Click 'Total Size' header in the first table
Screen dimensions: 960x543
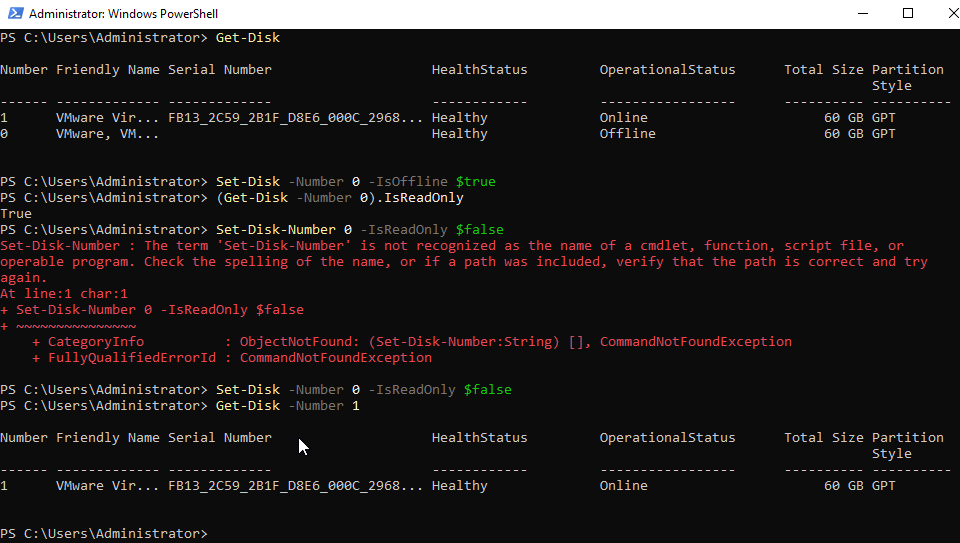(823, 70)
